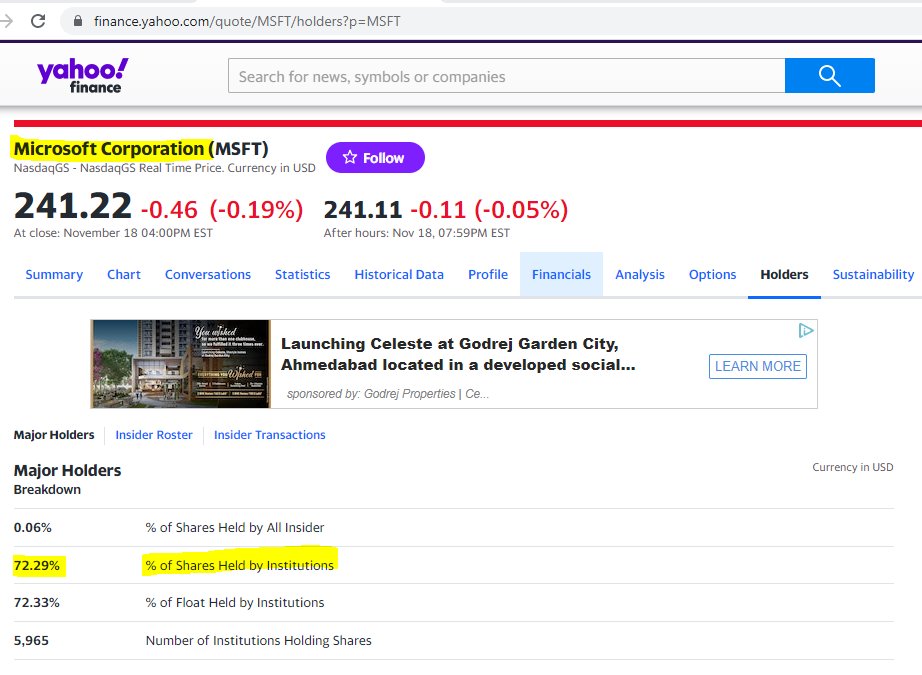Open the Options tab

pyautogui.click(x=712, y=275)
